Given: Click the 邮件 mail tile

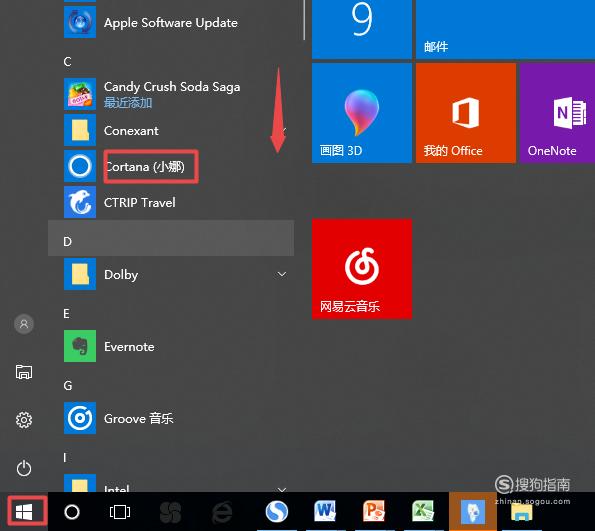Looking at the screenshot, I should (x=505, y=29).
